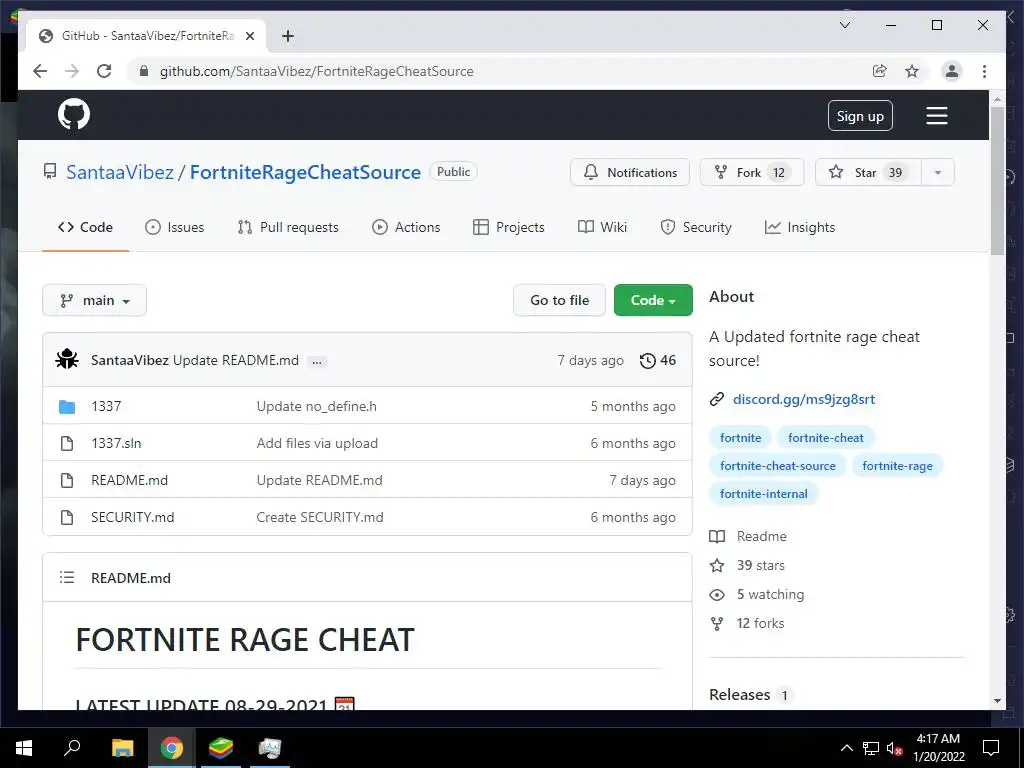Screen dimensions: 1024x768
Task: Open Windows Start menu
Action: pos(24,748)
